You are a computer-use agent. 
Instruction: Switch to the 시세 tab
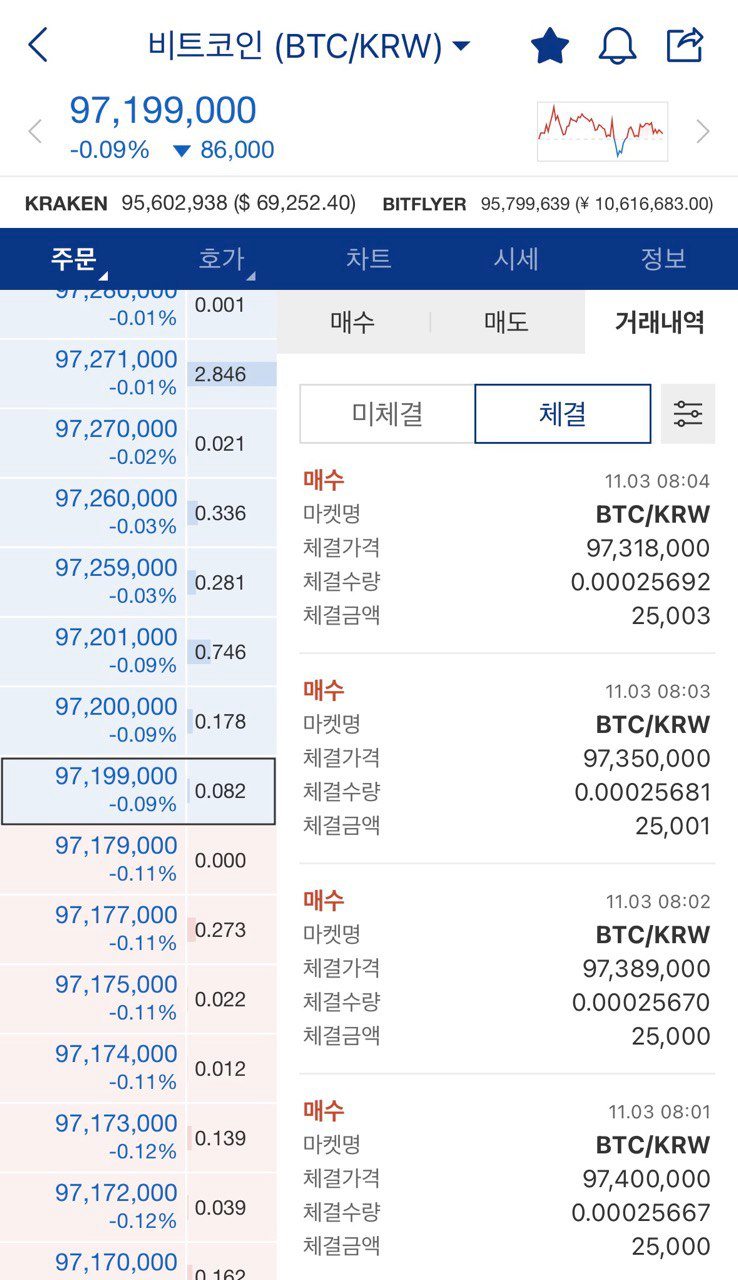click(x=516, y=259)
